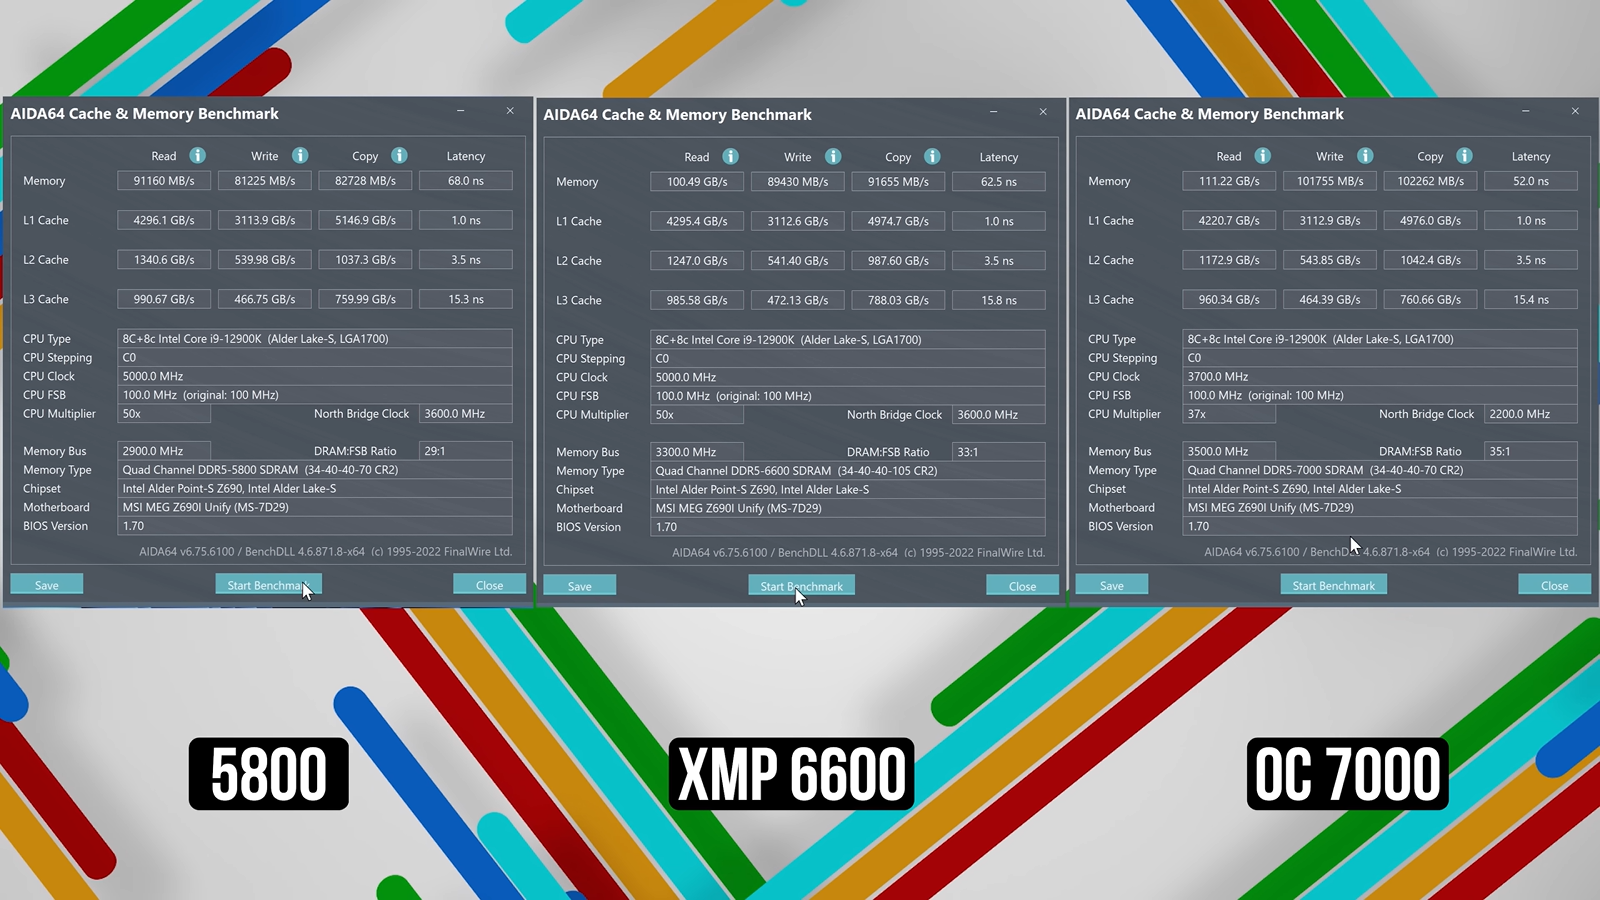Select memory read value 91160 MB/s

coord(164,181)
